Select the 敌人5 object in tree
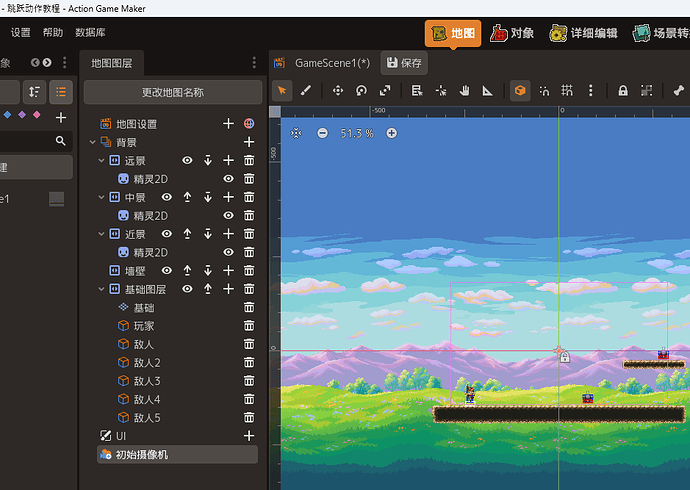The image size is (690, 490). point(147,417)
